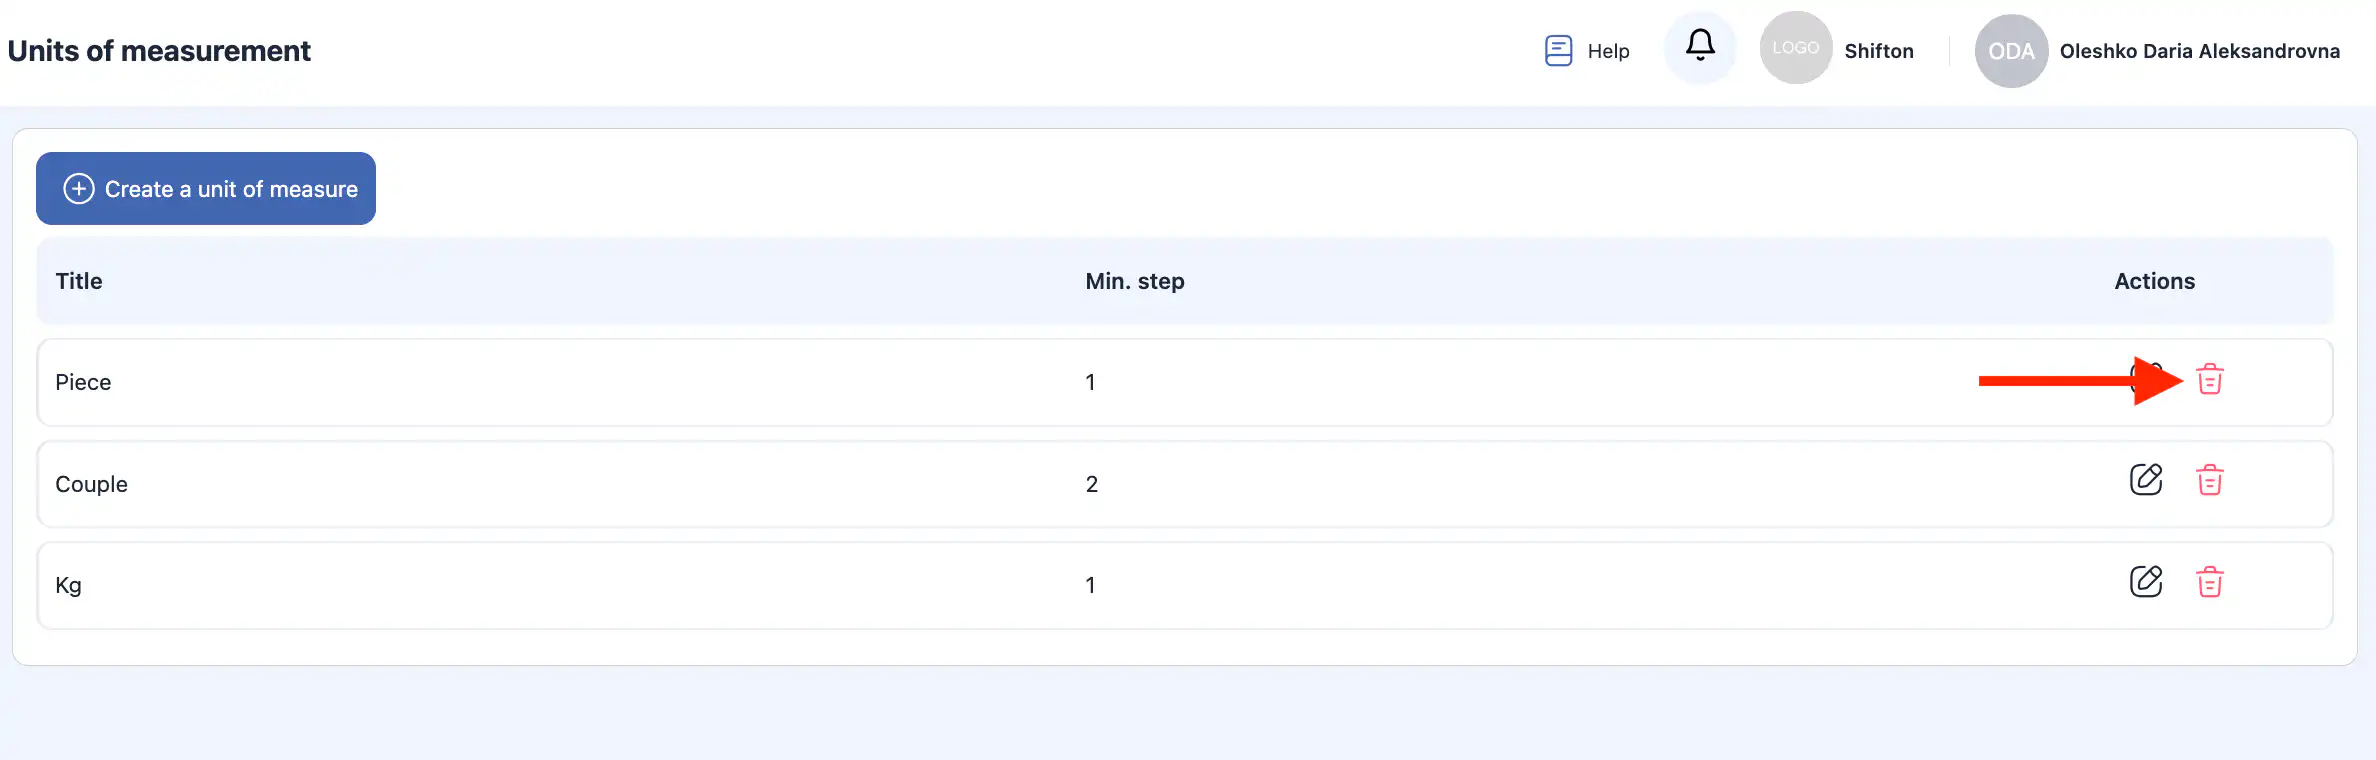Edit the Couple unit of measure
Image resolution: width=2376 pixels, height=760 pixels.
(2145, 480)
